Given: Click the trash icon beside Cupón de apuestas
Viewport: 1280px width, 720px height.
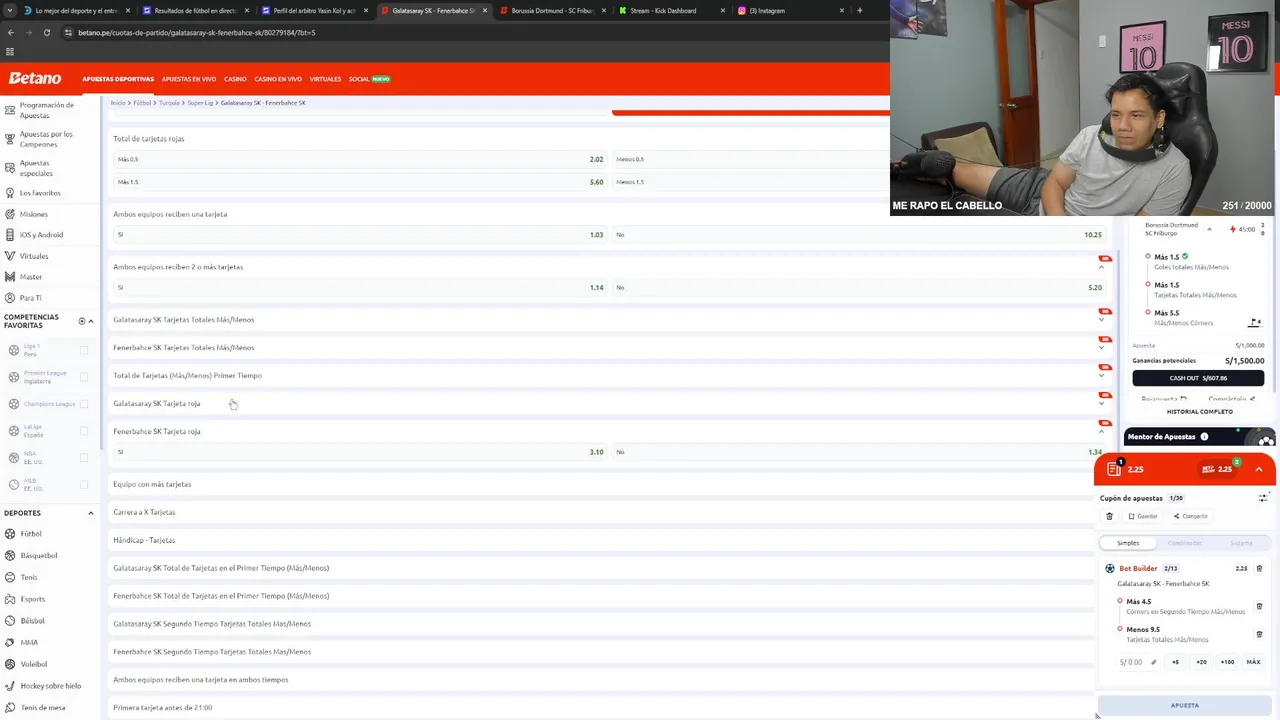Looking at the screenshot, I should coord(1109,516).
